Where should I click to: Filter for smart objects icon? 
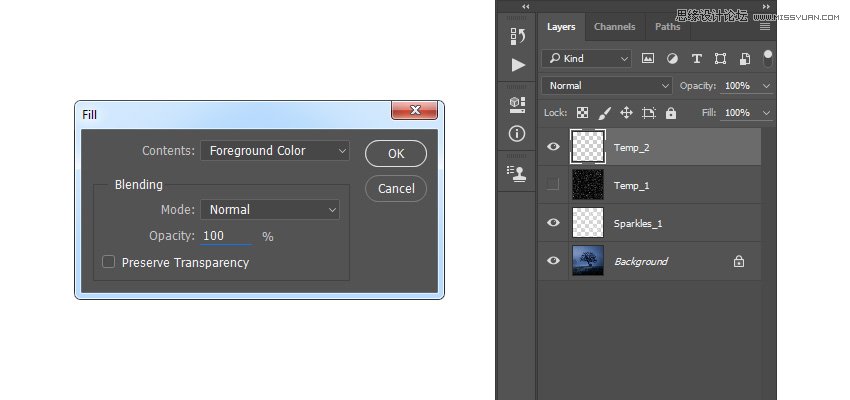pos(745,59)
